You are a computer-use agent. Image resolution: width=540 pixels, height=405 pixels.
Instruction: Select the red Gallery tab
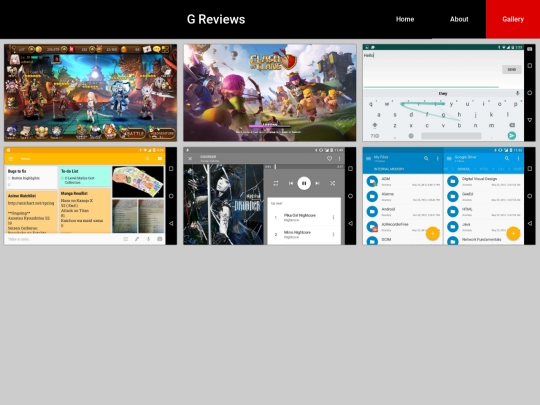pyautogui.click(x=513, y=19)
